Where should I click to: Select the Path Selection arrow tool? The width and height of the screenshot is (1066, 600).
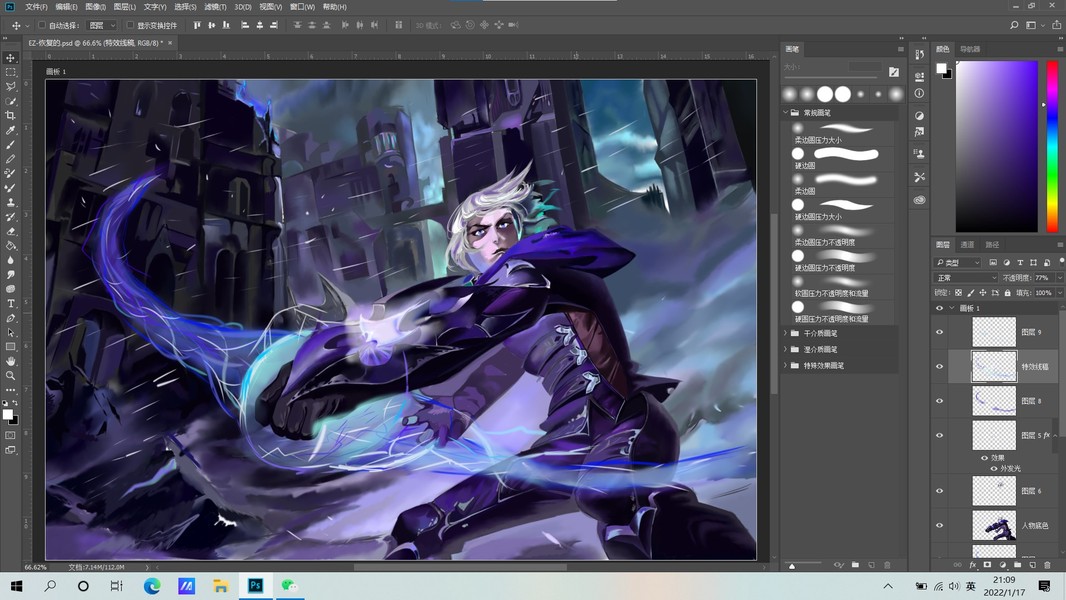coord(10,332)
